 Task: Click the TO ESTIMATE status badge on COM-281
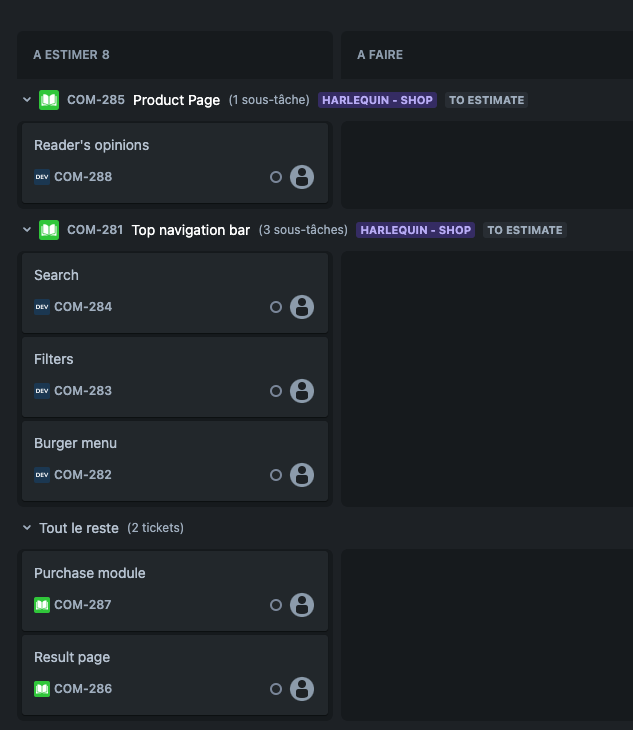[525, 230]
